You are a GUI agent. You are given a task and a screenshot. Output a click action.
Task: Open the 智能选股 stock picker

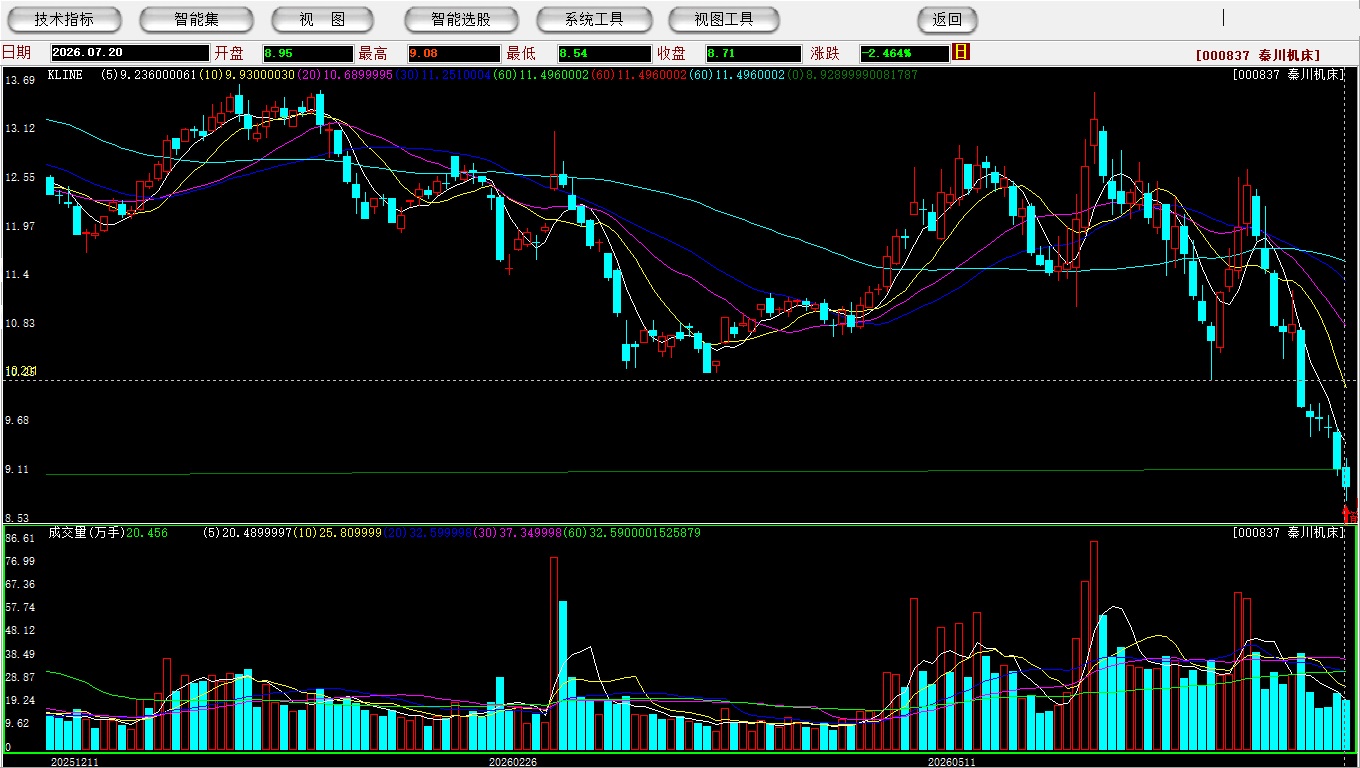pos(461,19)
